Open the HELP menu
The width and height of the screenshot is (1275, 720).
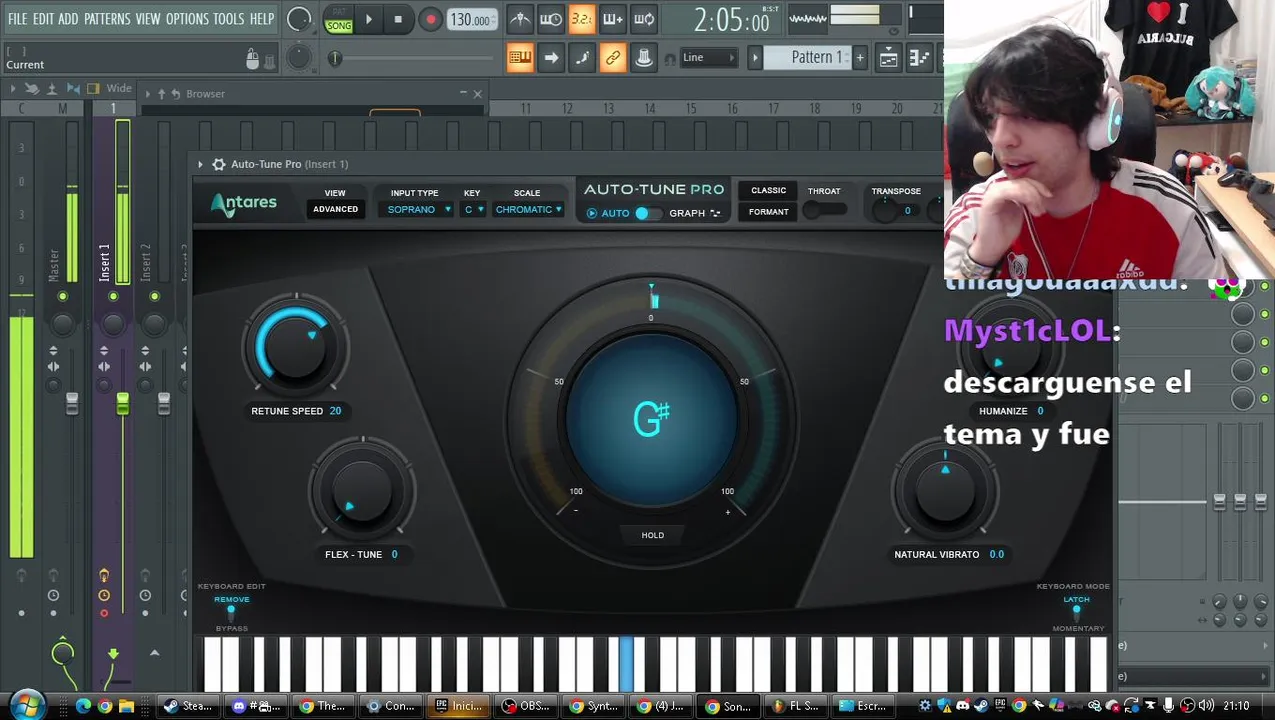[x=262, y=19]
